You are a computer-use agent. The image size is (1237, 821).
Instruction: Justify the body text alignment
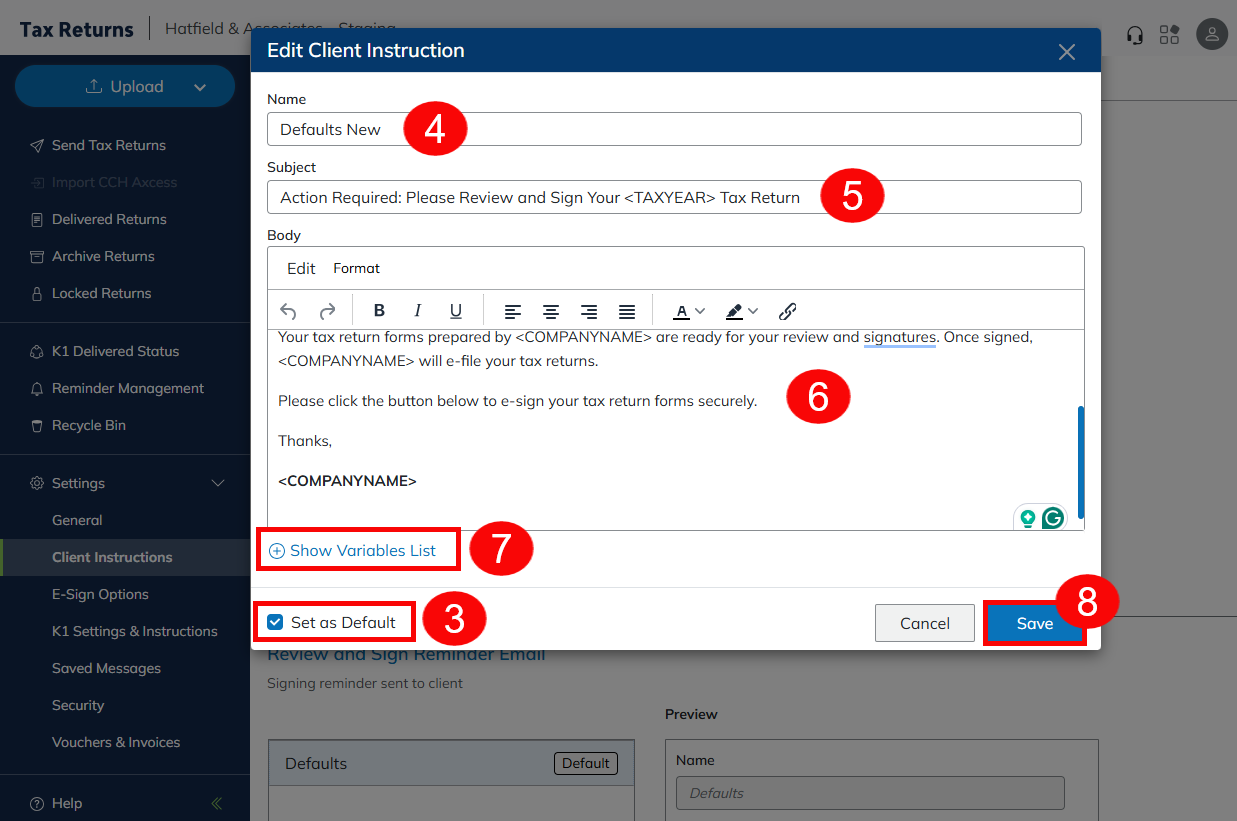pos(627,311)
